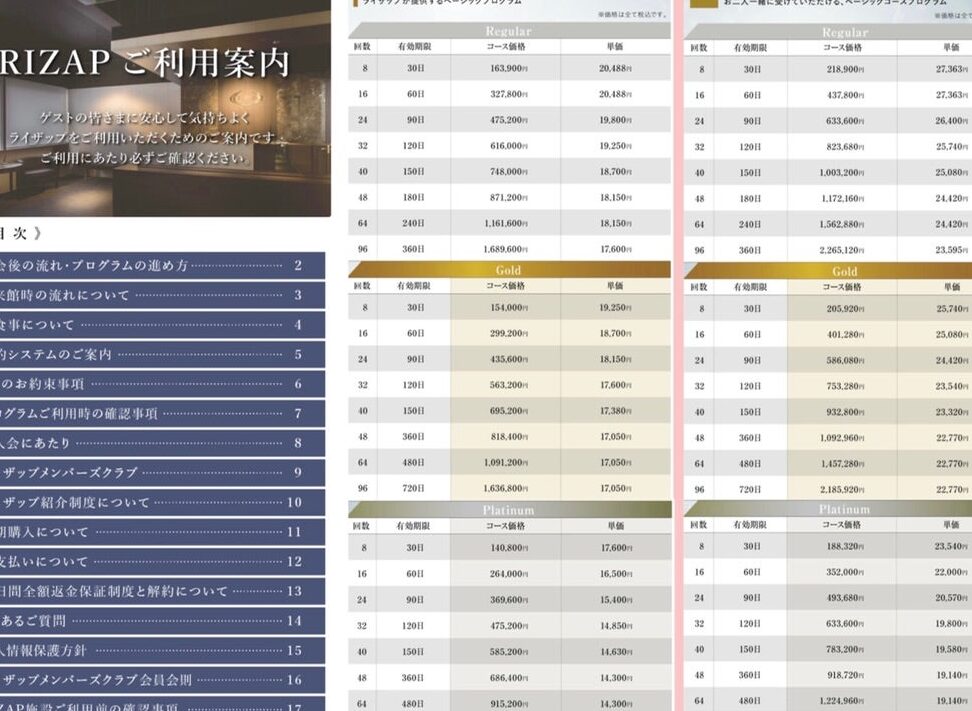Open contents entry あるご質問 page 14
This screenshot has height=711, width=972.
pos(162,620)
